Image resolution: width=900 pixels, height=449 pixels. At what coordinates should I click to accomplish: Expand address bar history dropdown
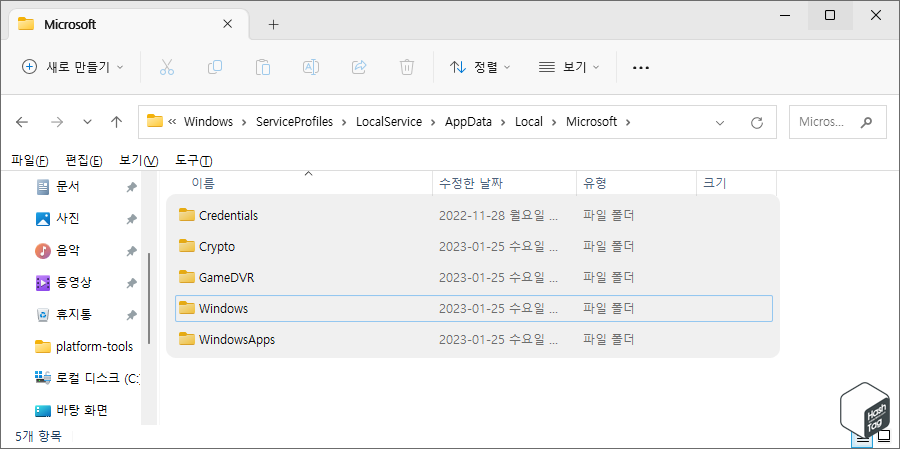tap(720, 122)
